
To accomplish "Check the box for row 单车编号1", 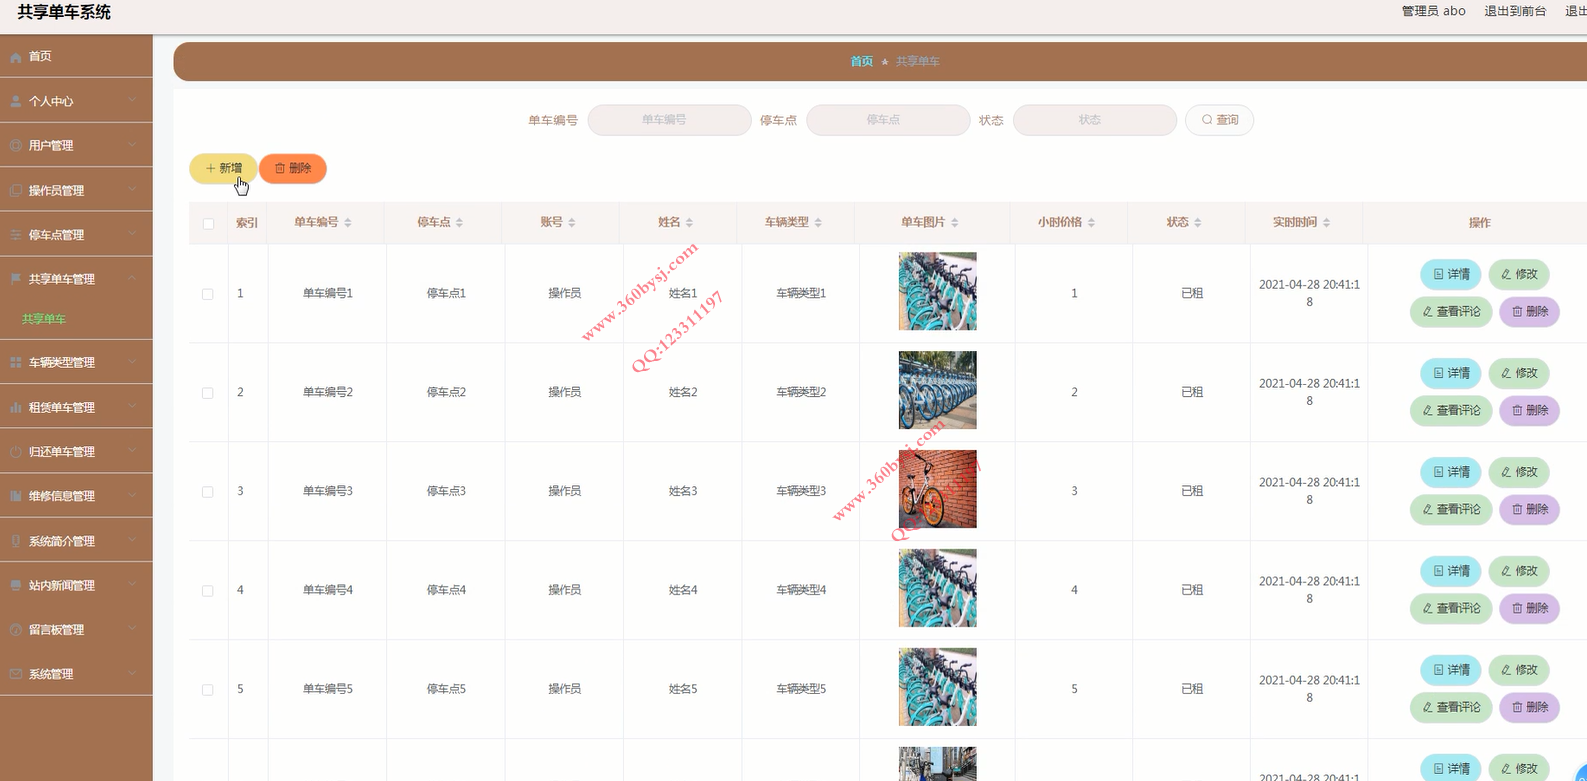I will pyautogui.click(x=208, y=294).
